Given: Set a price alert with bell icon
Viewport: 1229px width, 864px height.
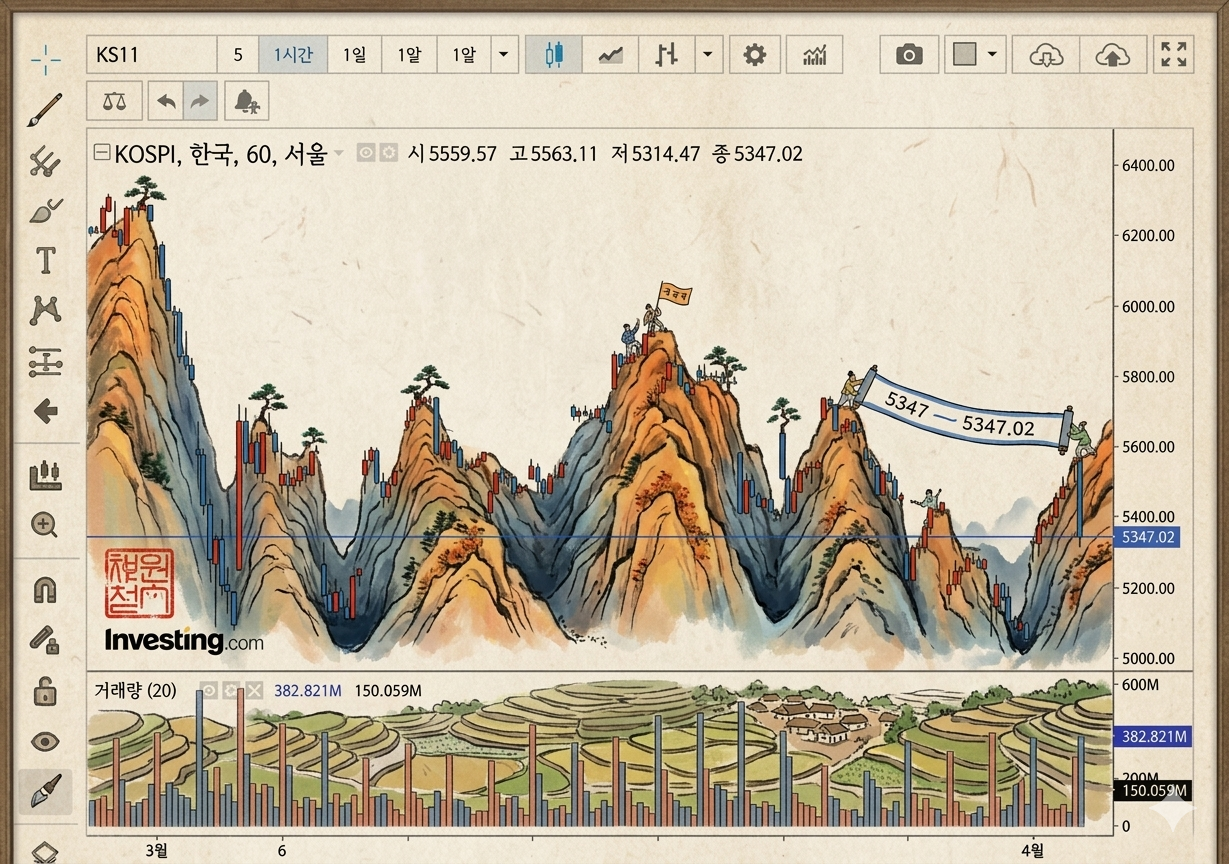Looking at the screenshot, I should (x=245, y=101).
